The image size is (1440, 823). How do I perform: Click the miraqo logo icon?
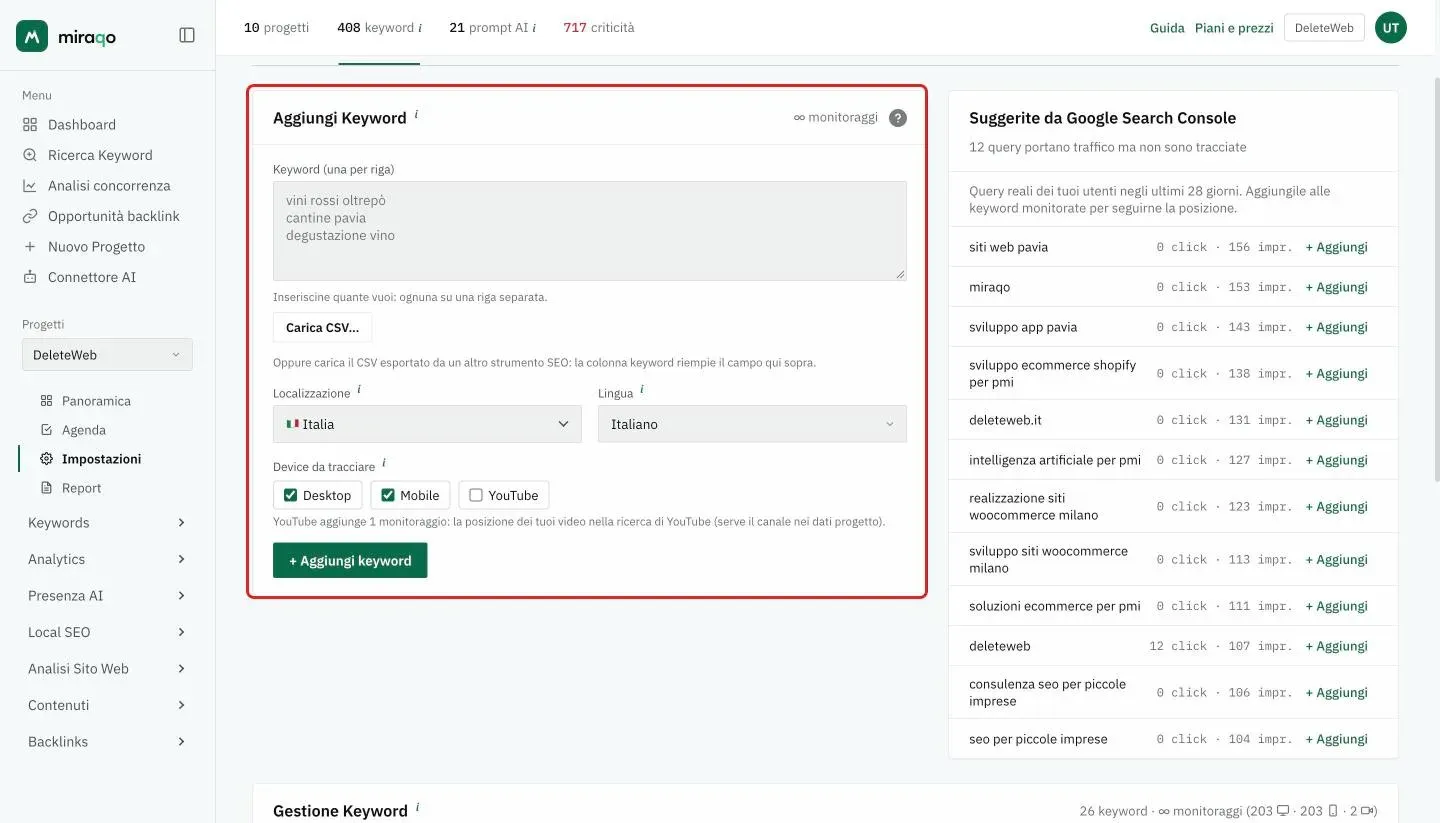pyautogui.click(x=32, y=36)
